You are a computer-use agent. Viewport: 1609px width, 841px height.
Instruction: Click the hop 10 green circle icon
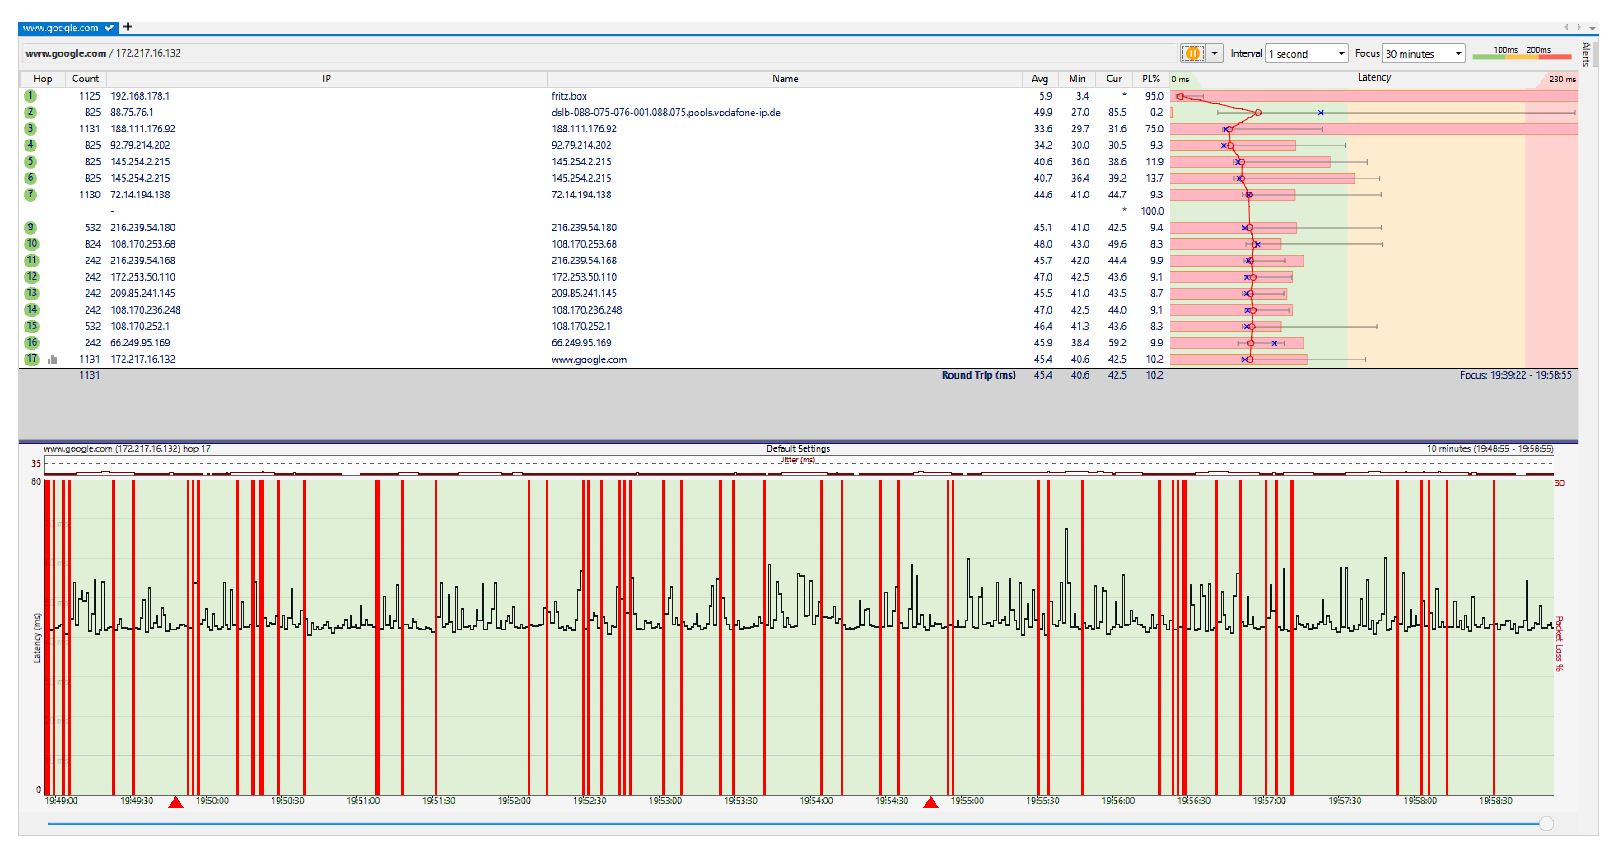click(x=32, y=244)
